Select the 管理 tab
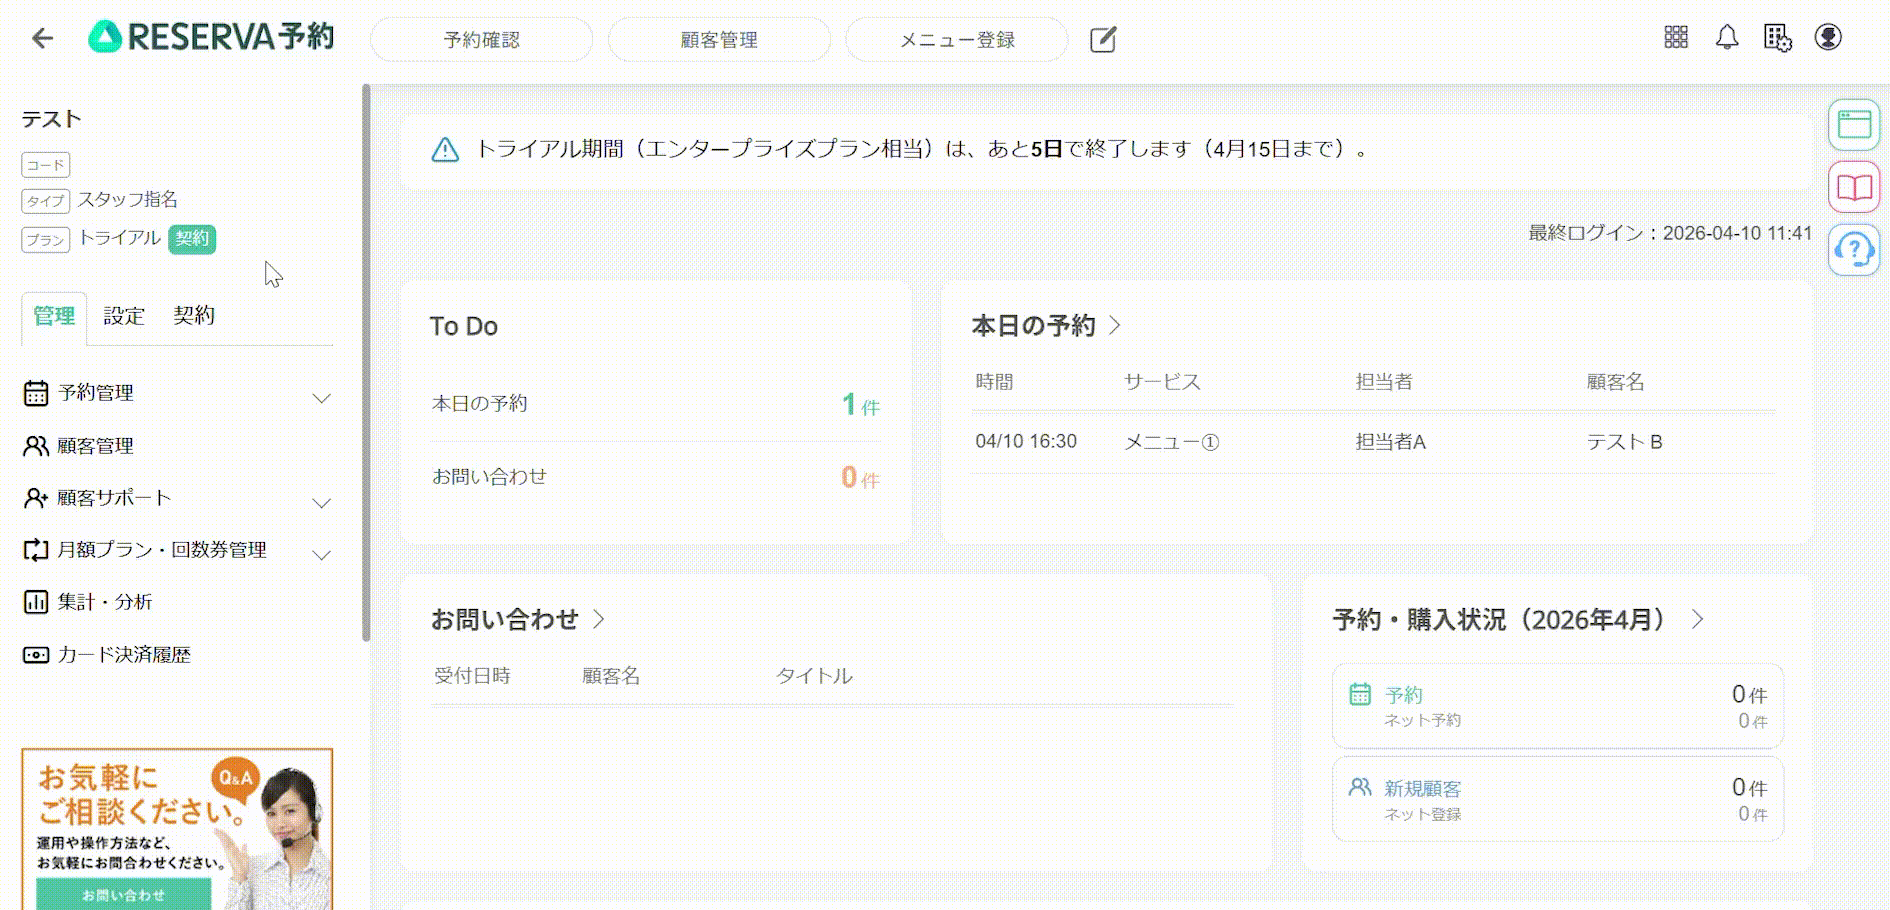 54,317
